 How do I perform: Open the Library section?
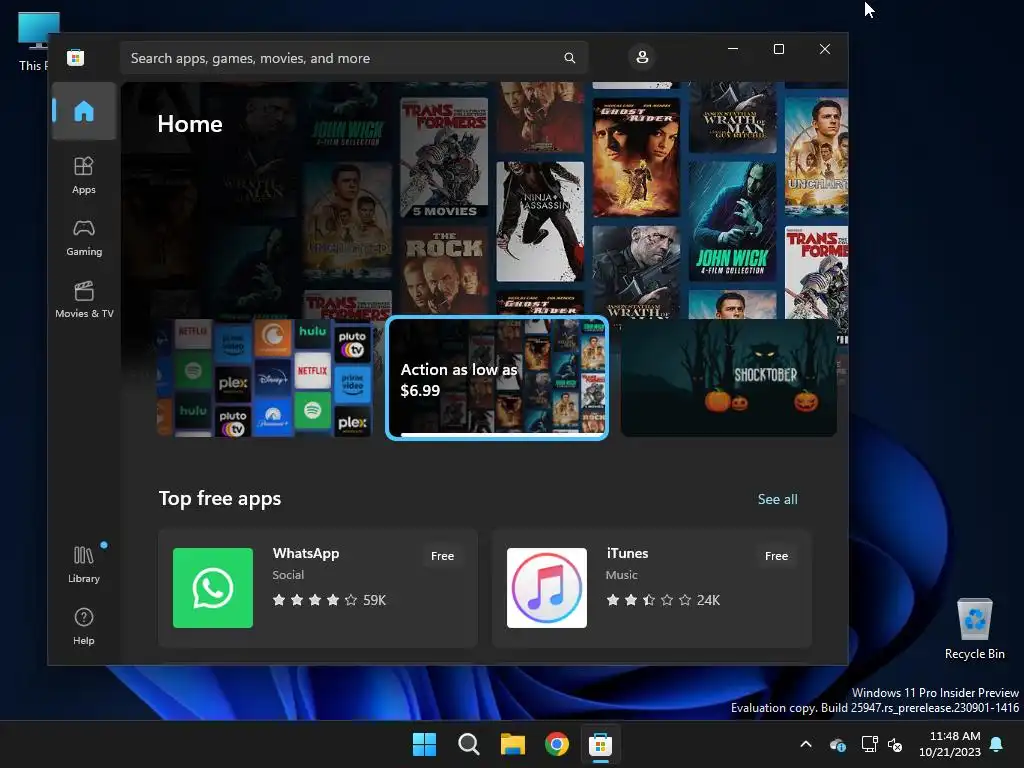pos(84,564)
